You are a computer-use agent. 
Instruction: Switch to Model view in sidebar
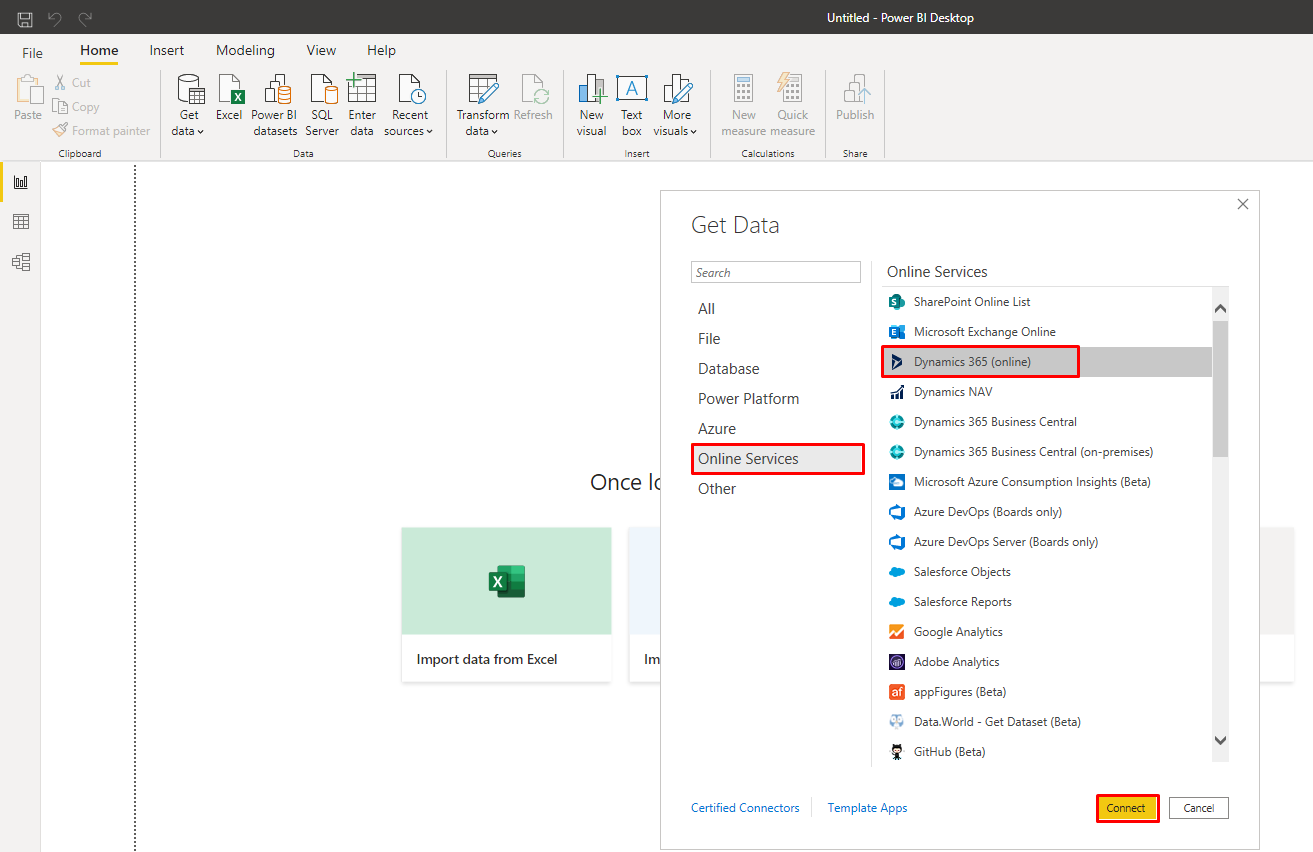pyautogui.click(x=21, y=262)
